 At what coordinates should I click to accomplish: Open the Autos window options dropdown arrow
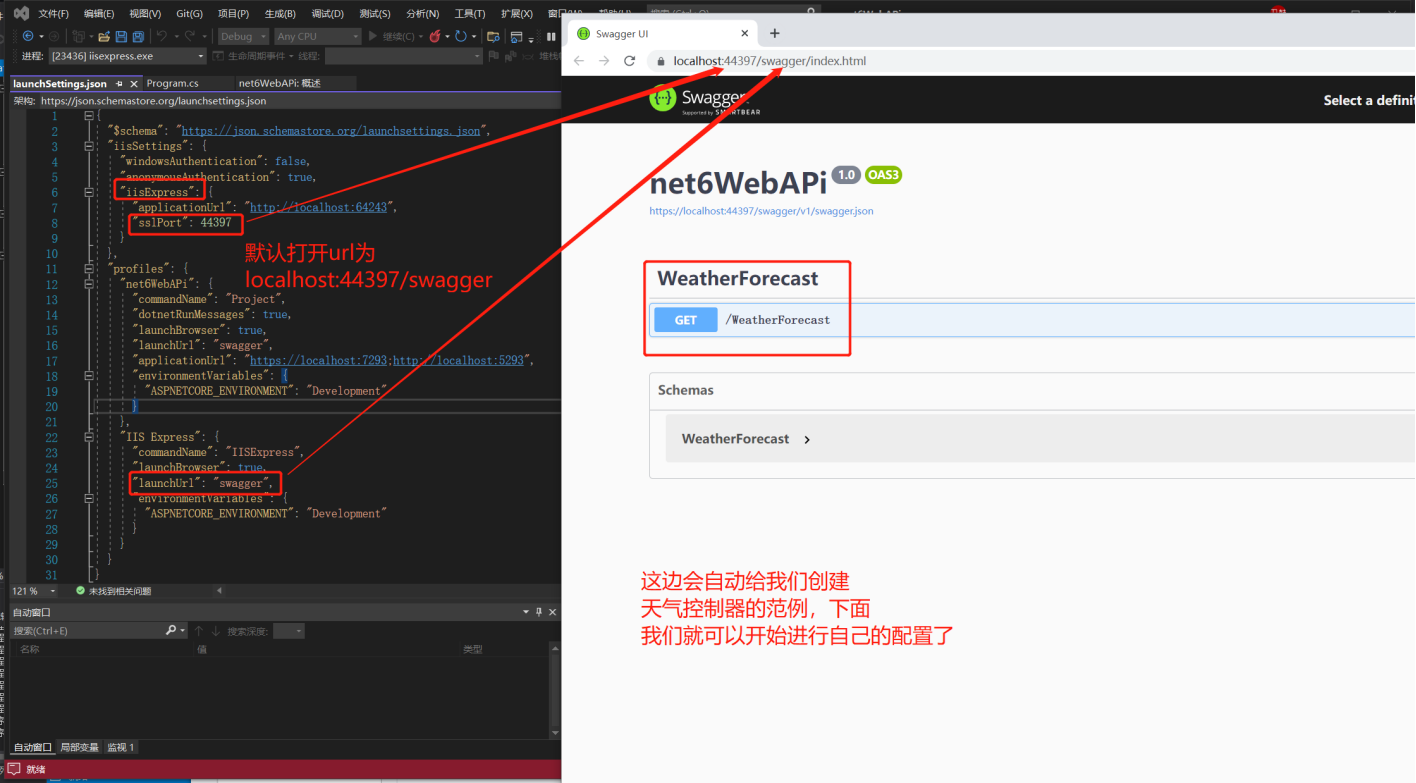pos(525,612)
